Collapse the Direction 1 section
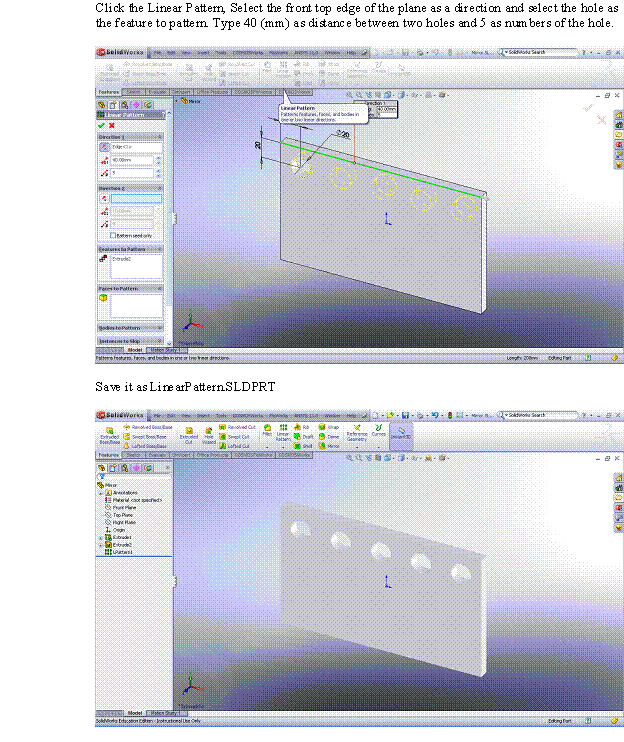Screen dimensions: 624x742 tap(159, 137)
